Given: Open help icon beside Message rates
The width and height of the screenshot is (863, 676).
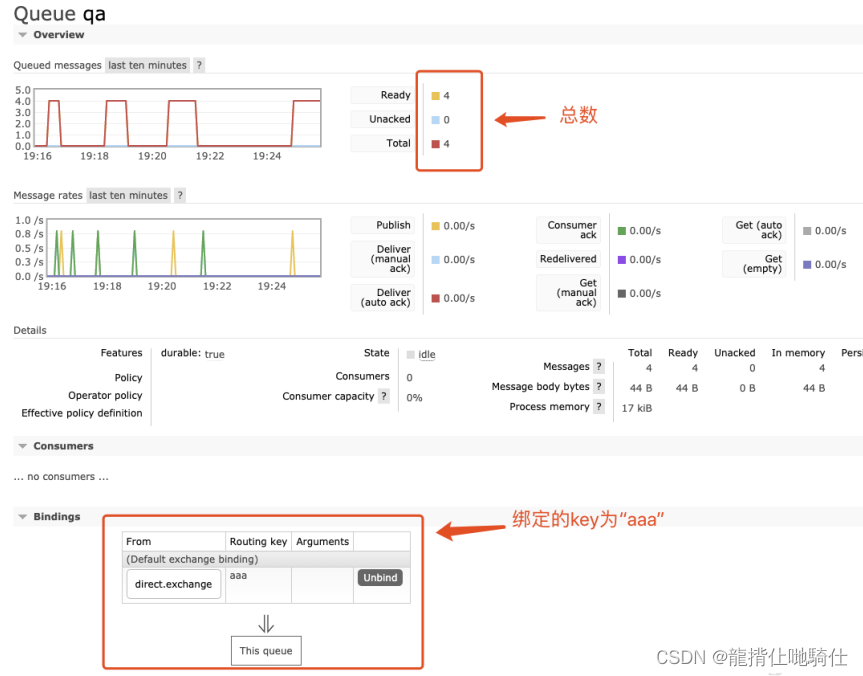Looking at the screenshot, I should tap(180, 195).
